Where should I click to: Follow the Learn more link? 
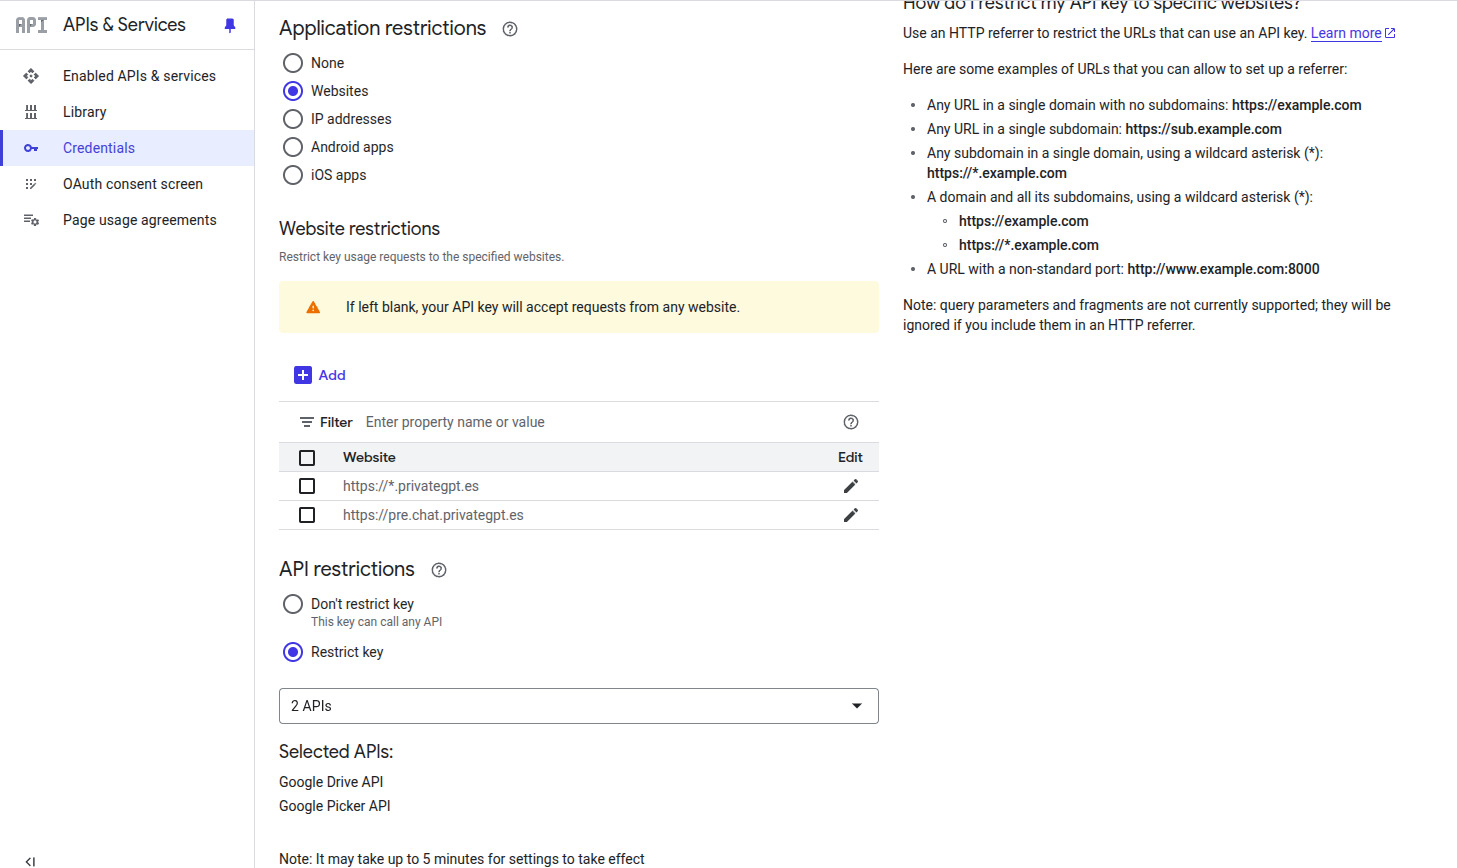1346,33
